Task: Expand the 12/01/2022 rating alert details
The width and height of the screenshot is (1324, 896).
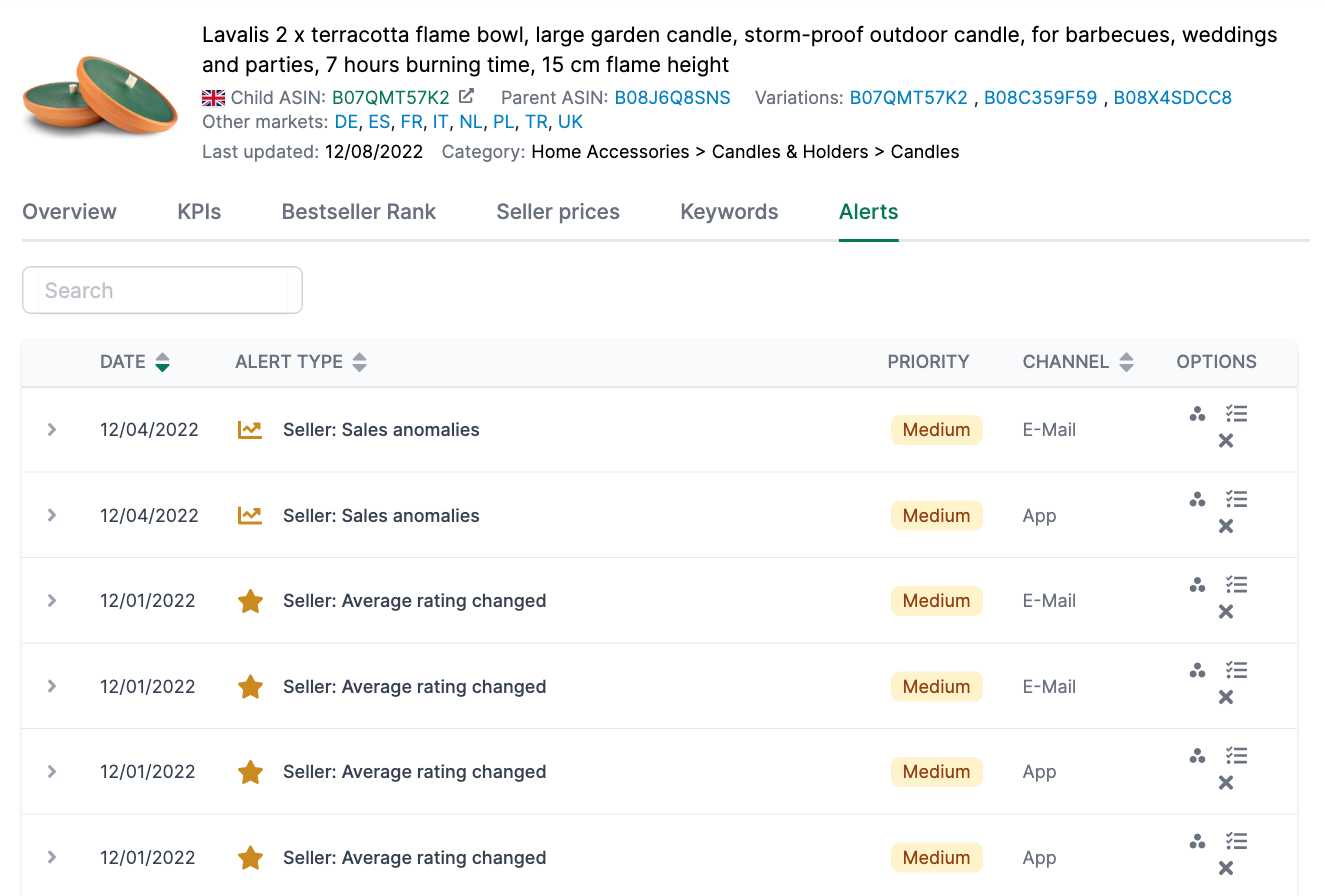Action: click(x=50, y=601)
